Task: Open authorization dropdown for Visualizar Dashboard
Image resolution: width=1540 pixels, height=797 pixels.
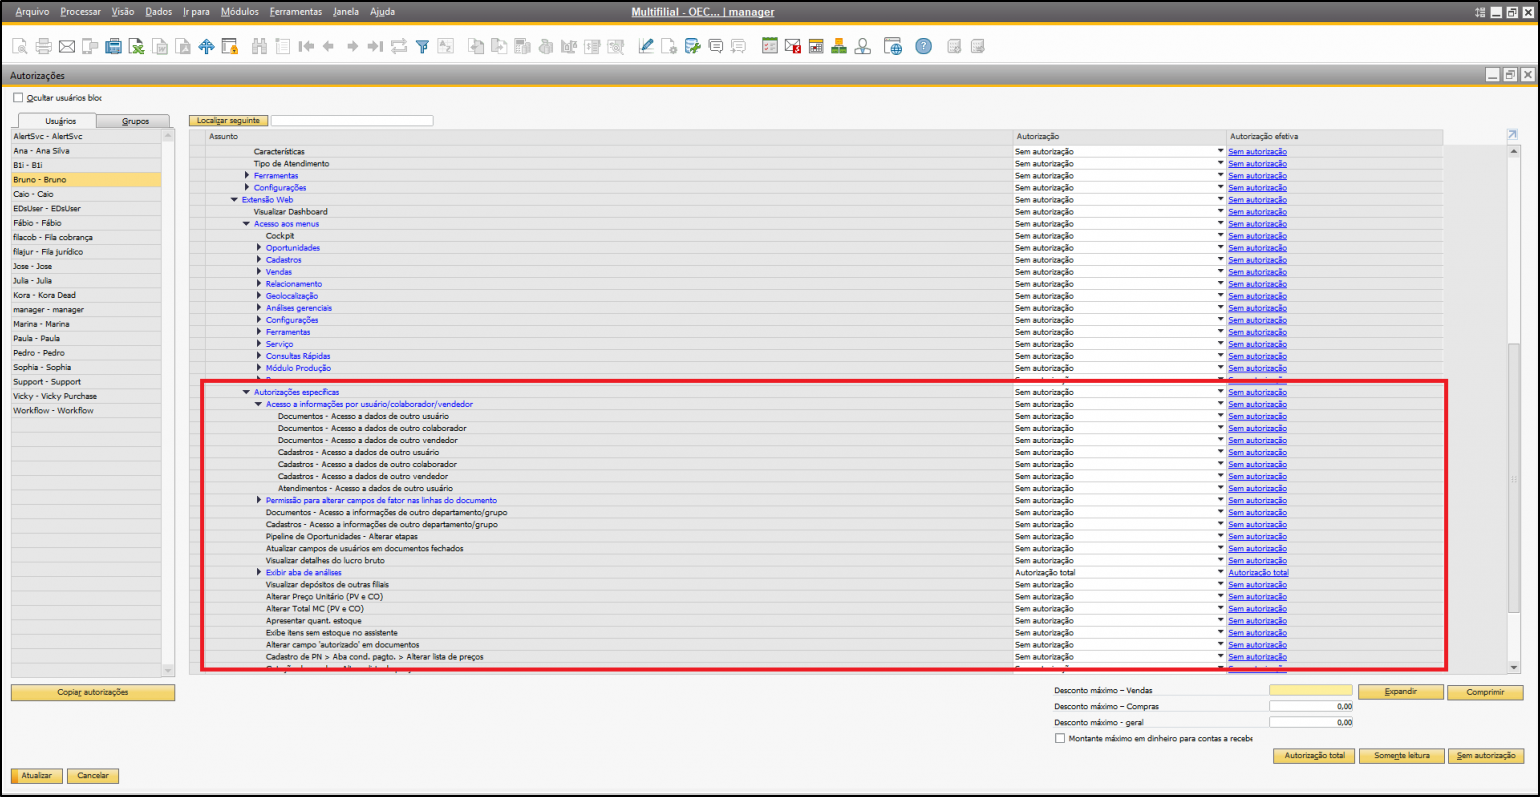Action: point(1220,212)
